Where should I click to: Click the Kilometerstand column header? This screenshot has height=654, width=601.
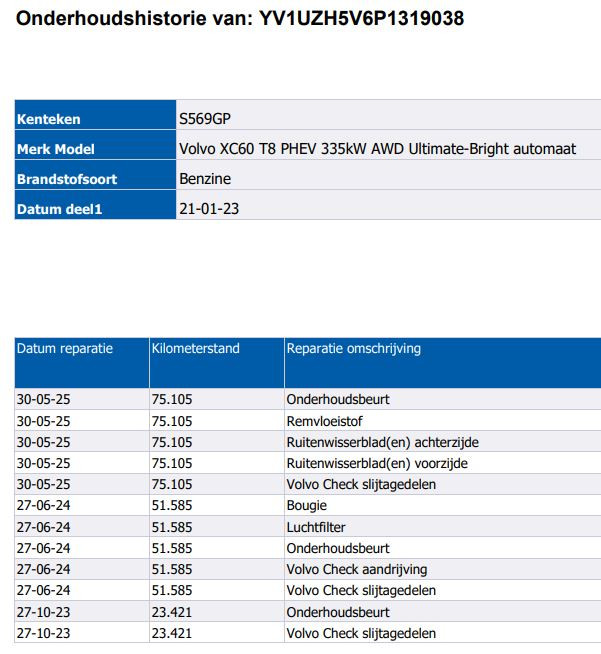(x=195, y=349)
